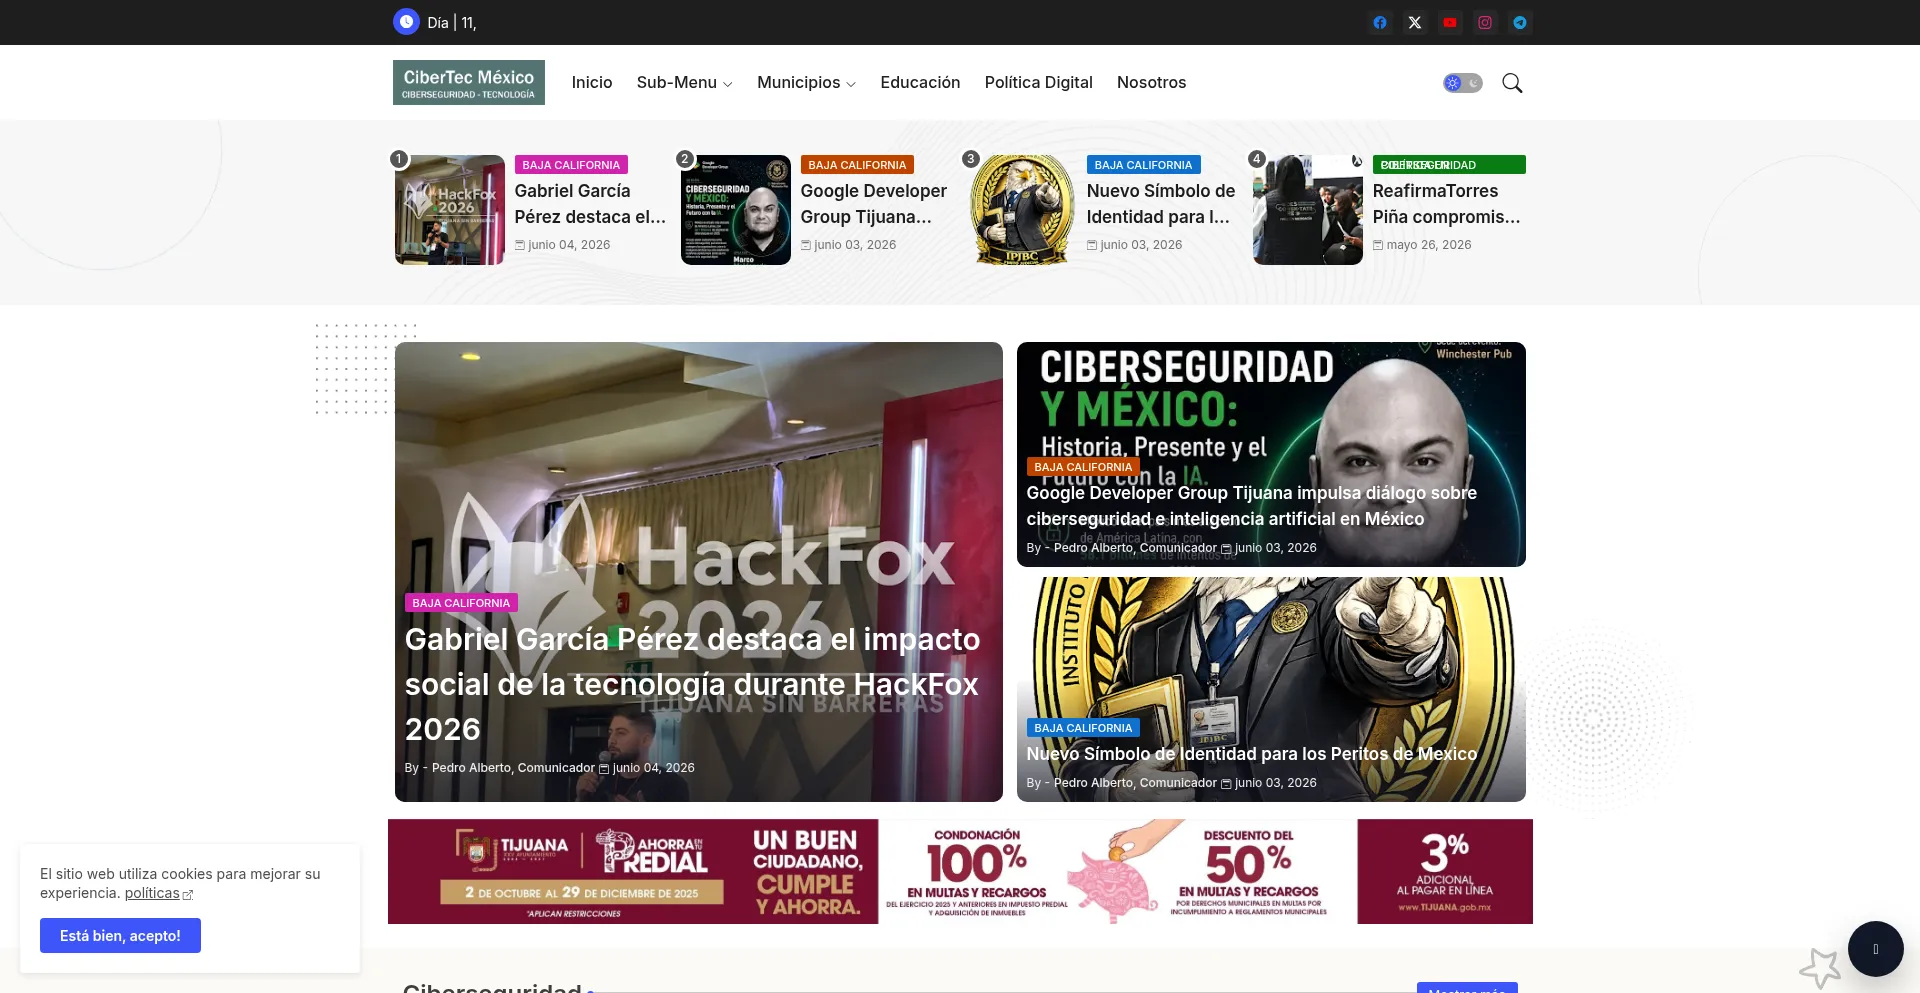Click the BAJA CALIFORNIA tag on the Peritos feature card
The width and height of the screenshot is (1920, 993).
point(1083,728)
